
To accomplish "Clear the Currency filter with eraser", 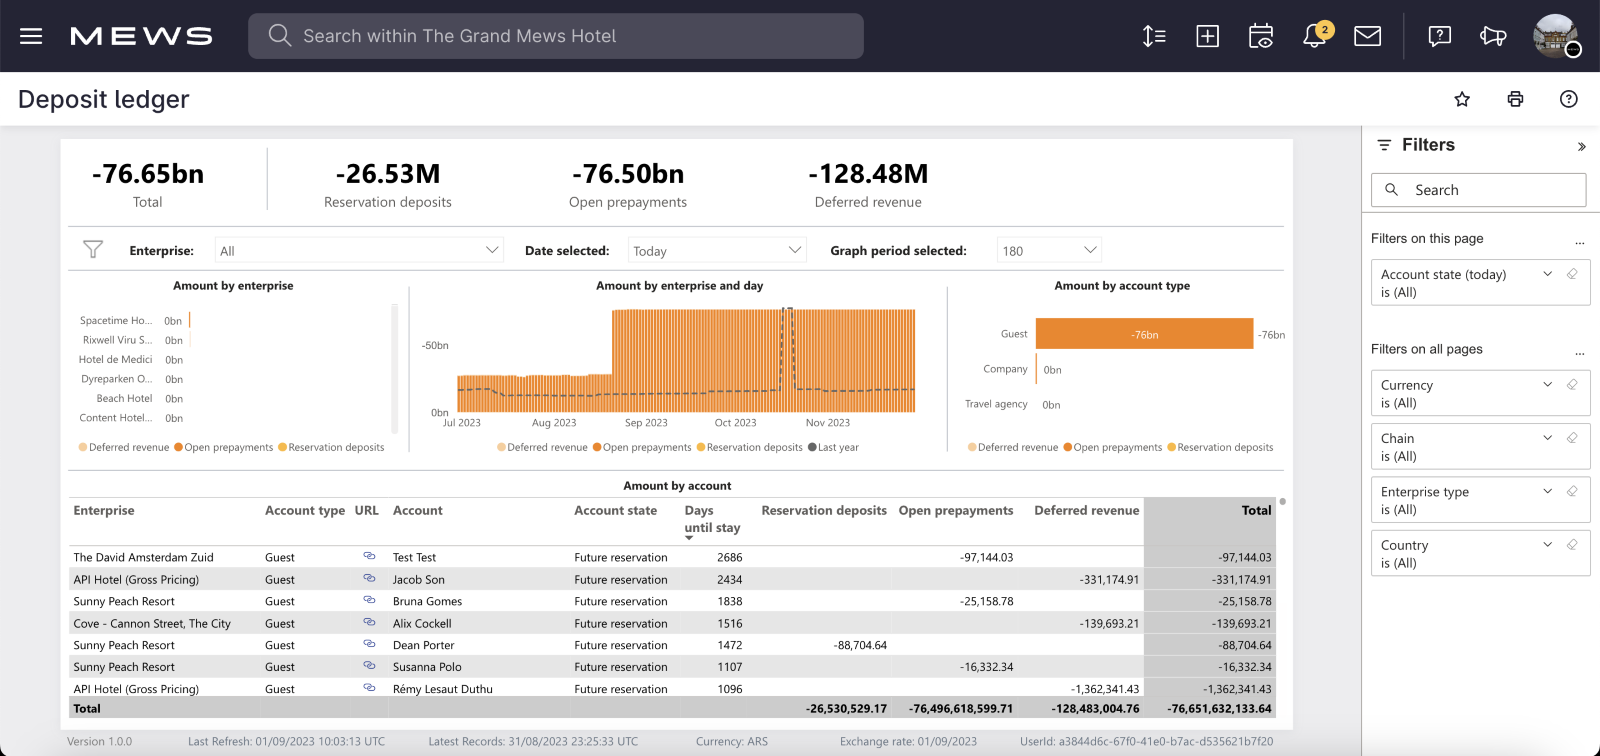I will (x=1572, y=385).
